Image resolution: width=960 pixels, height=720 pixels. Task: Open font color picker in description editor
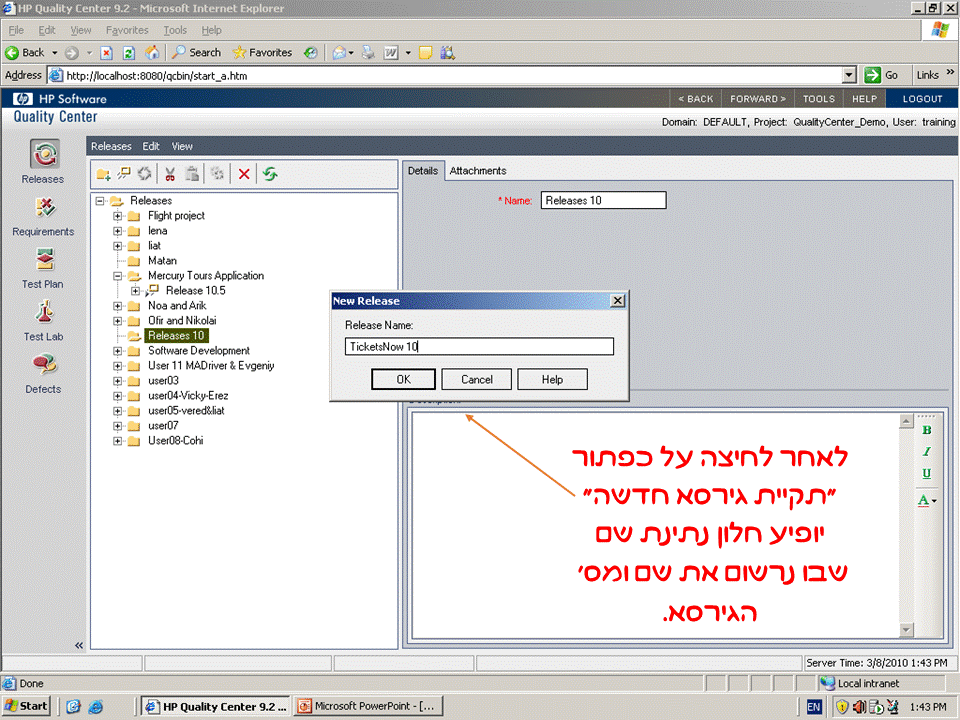pos(927,500)
